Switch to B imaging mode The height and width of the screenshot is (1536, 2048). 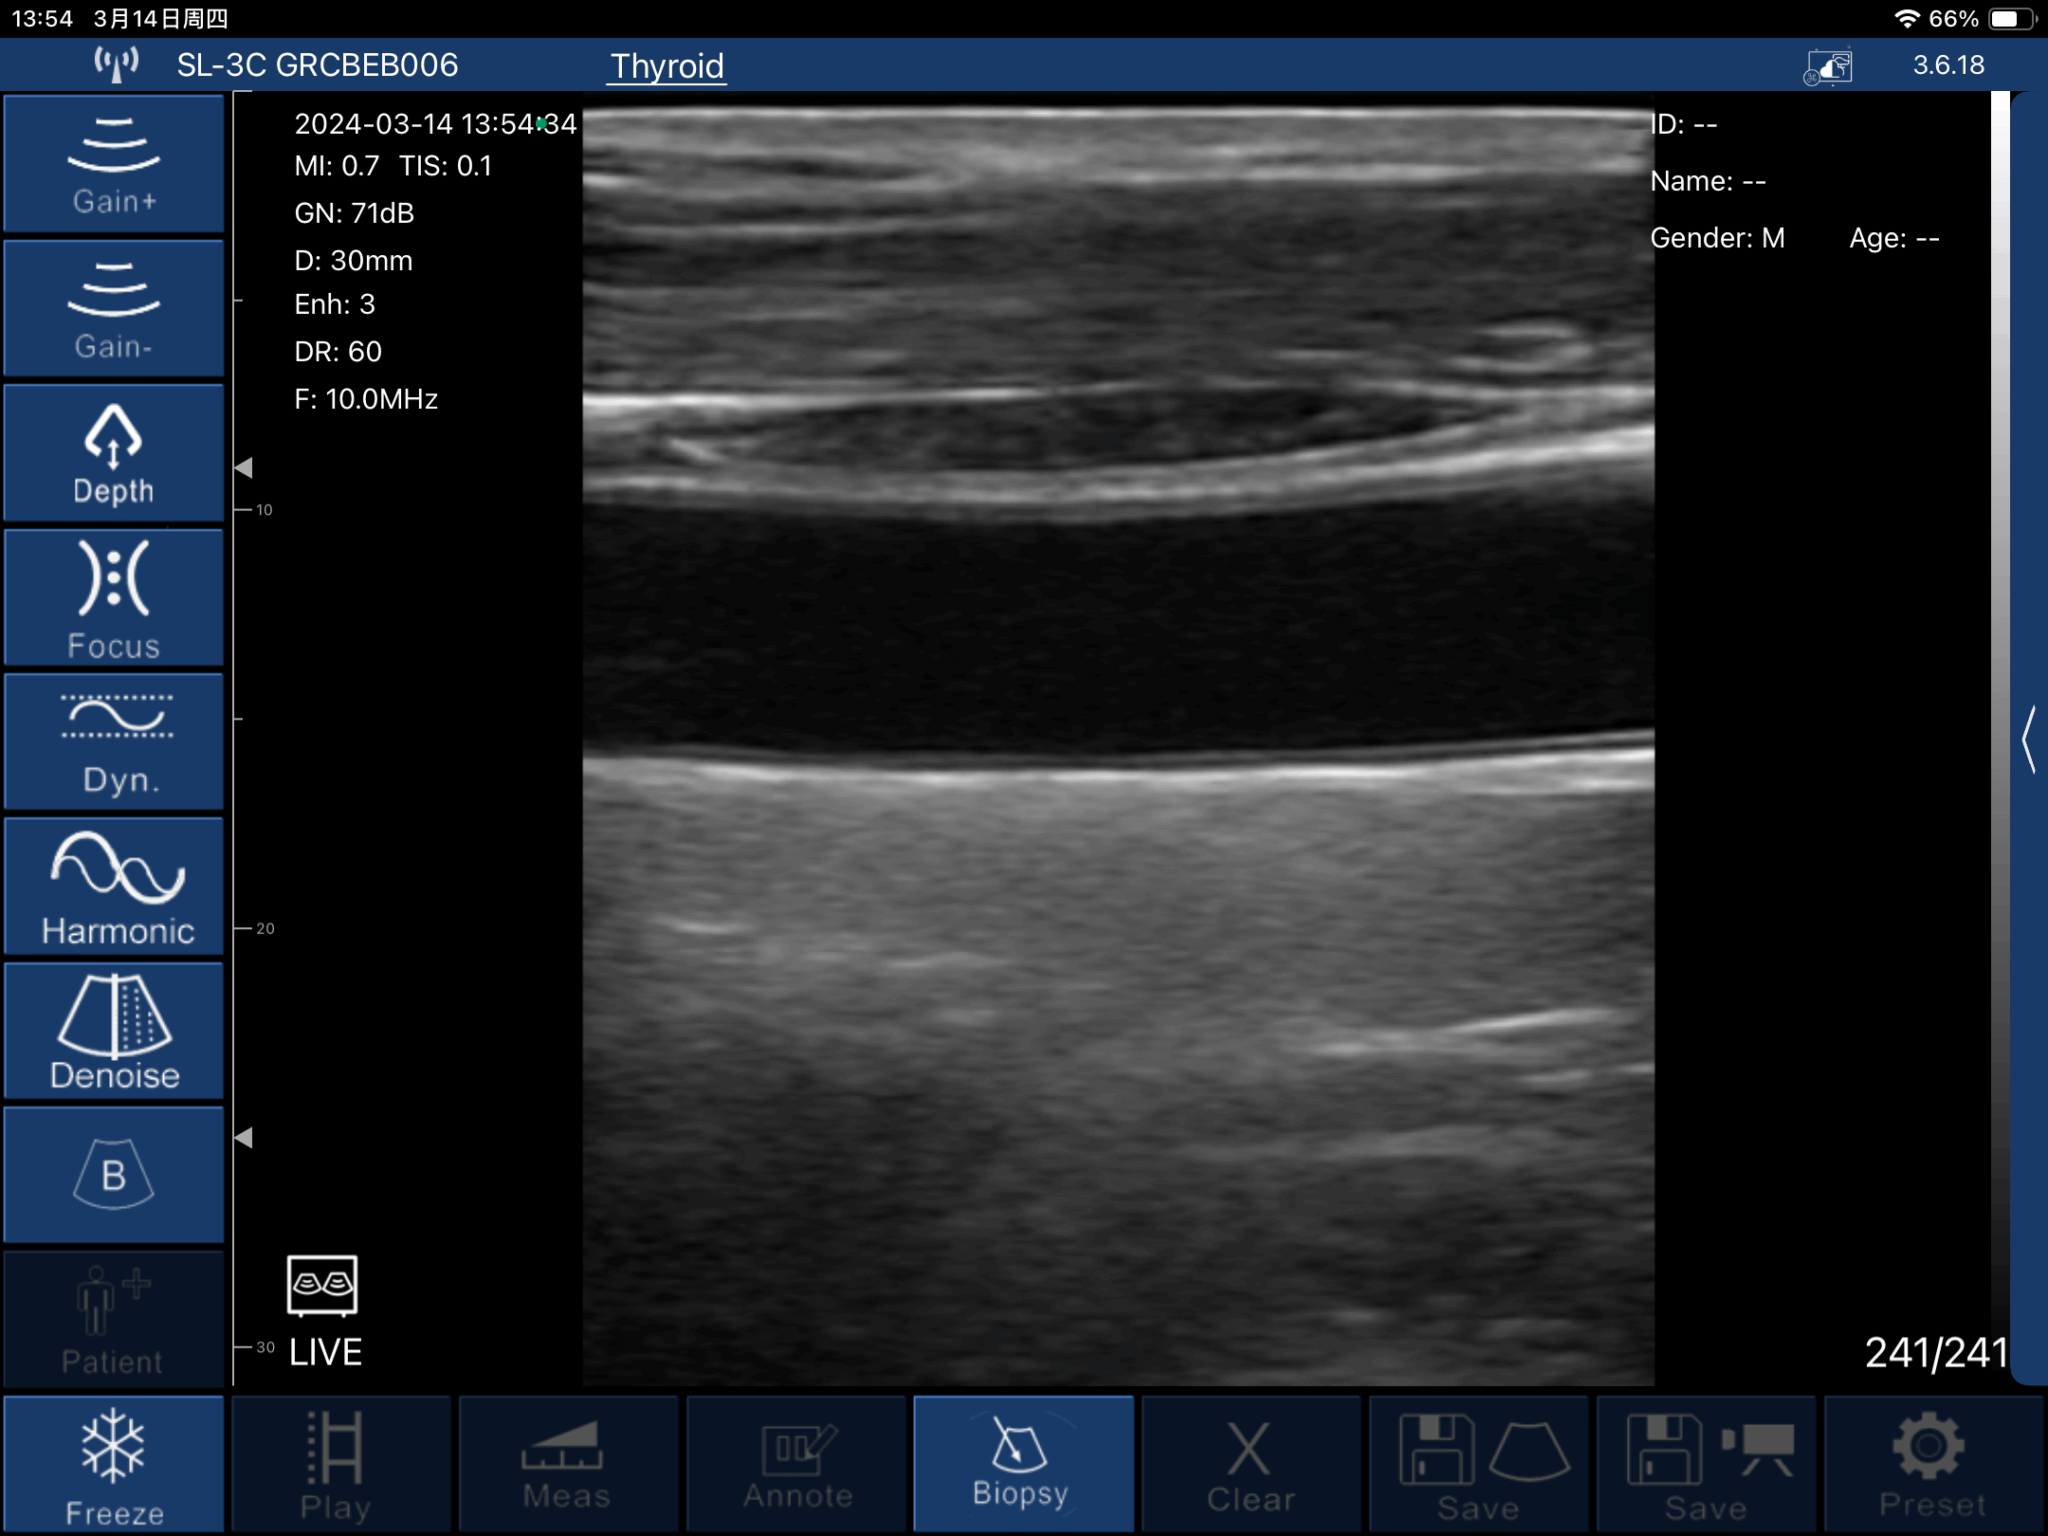click(113, 1175)
